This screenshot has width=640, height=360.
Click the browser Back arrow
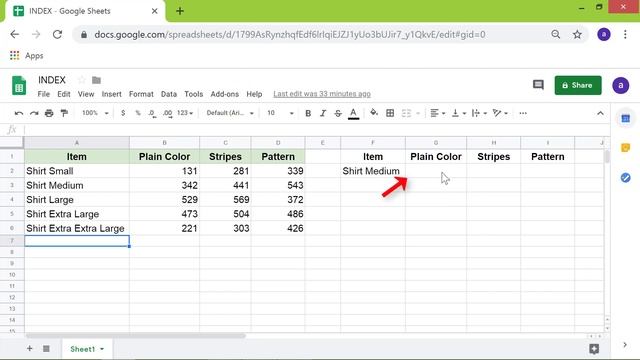tap(15, 34)
